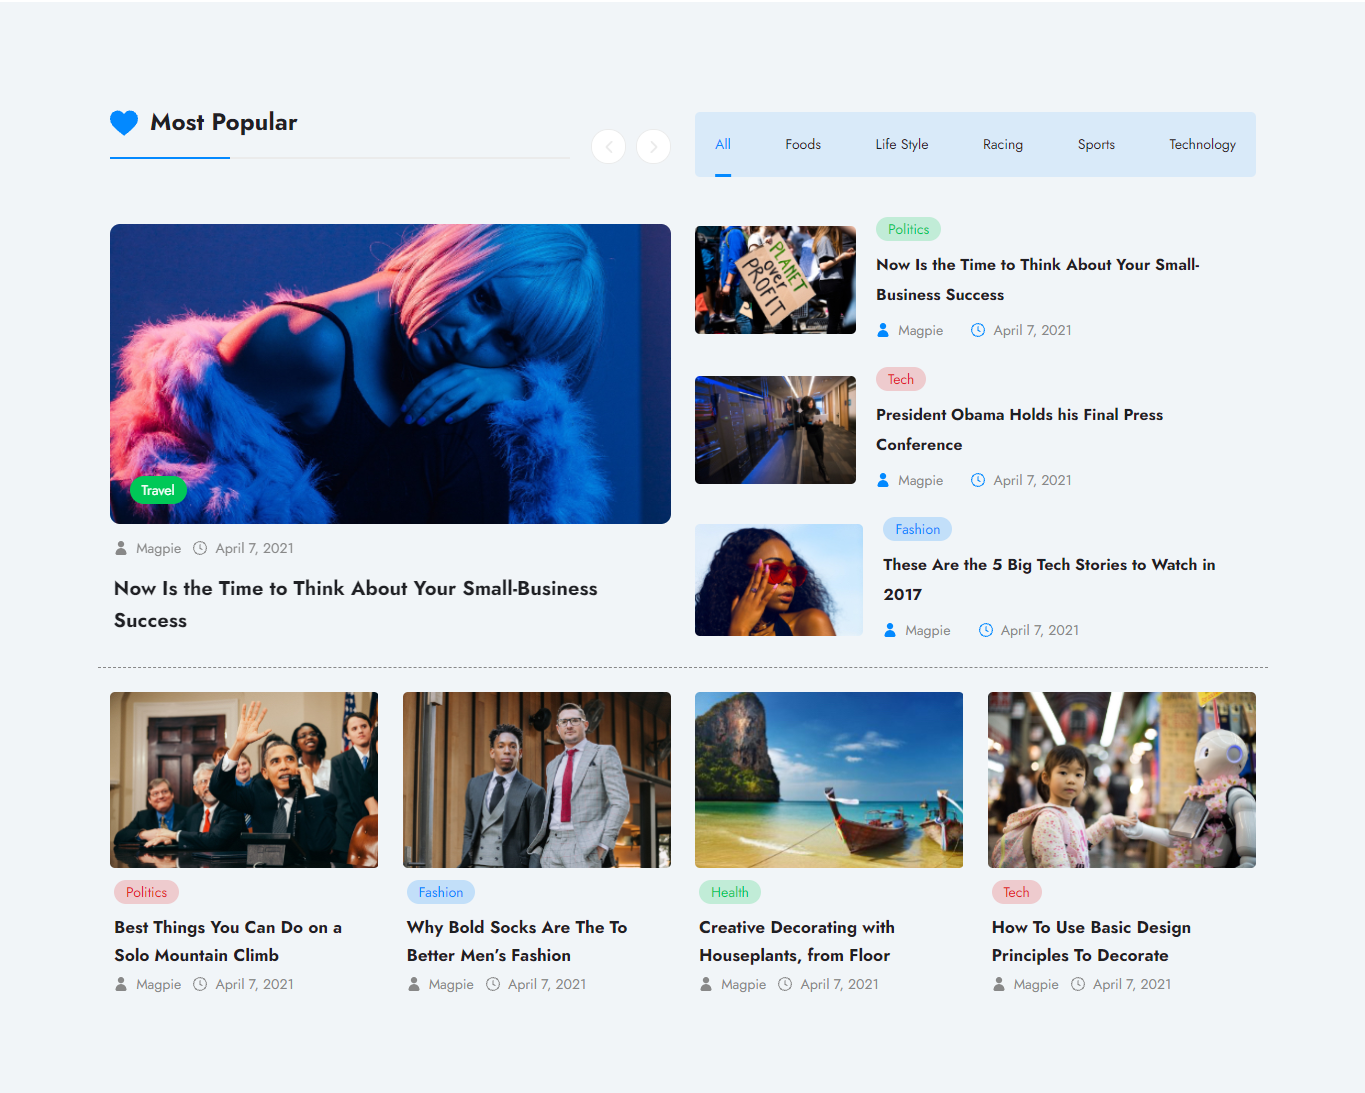Switch to the Foods tab
Screen dimensions: 1365x1093
point(803,144)
